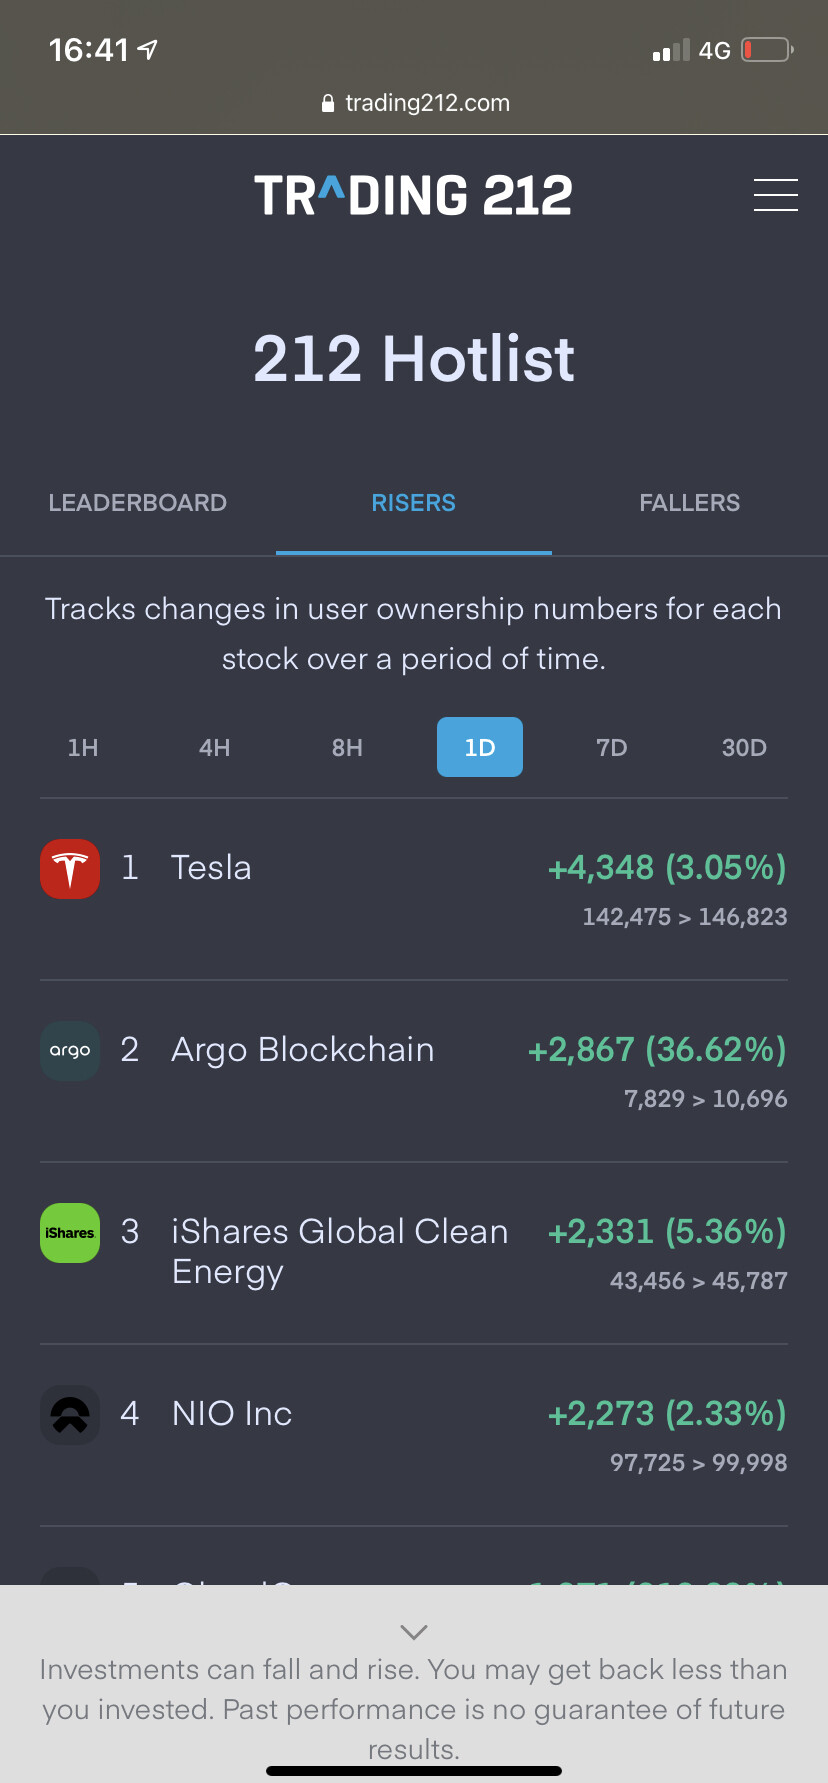The height and width of the screenshot is (1783, 828).
Task: Click the Trading 212 logo
Action: point(413,195)
